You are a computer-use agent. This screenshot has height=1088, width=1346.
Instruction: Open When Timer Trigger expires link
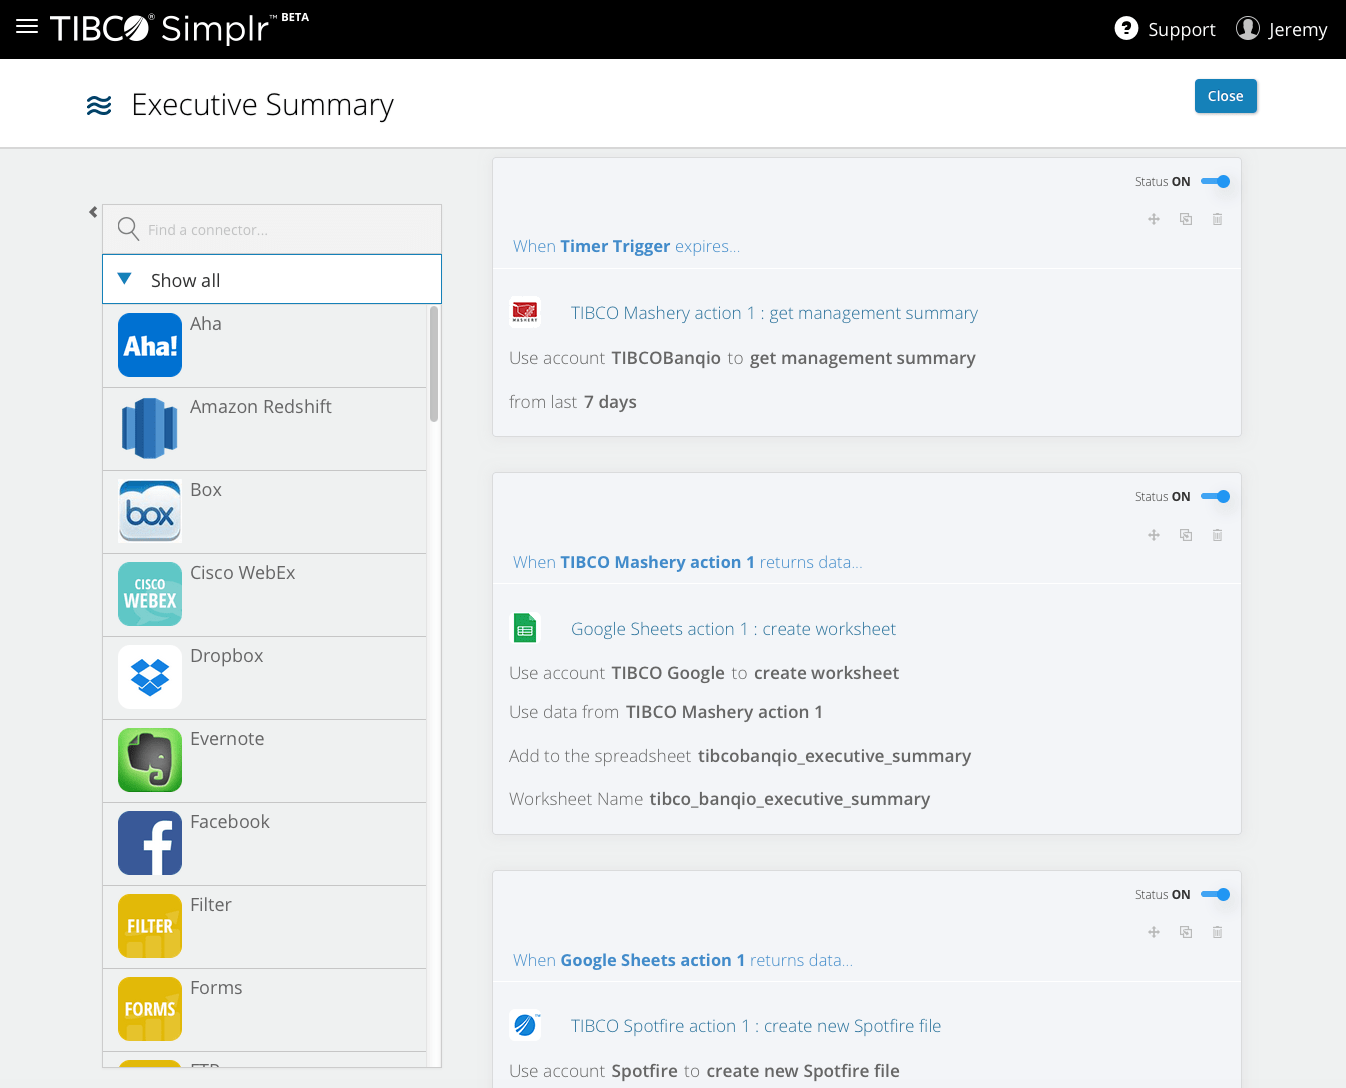(626, 246)
